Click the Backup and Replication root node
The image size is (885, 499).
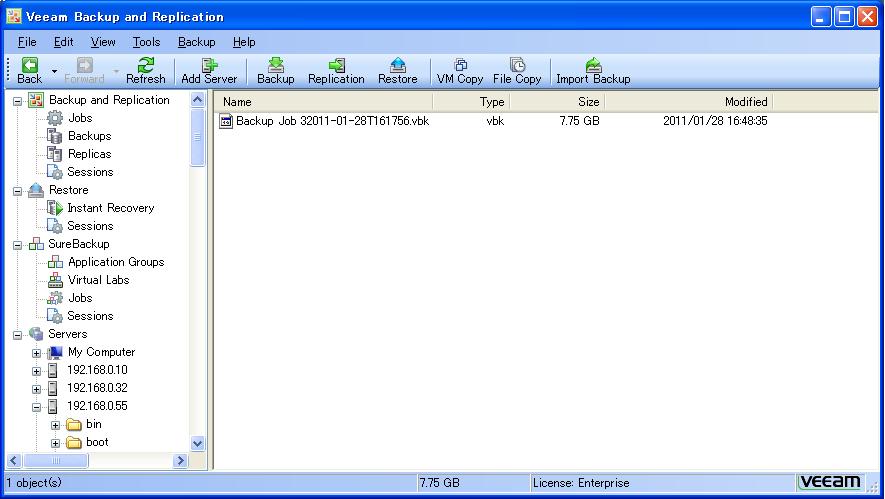tap(109, 100)
